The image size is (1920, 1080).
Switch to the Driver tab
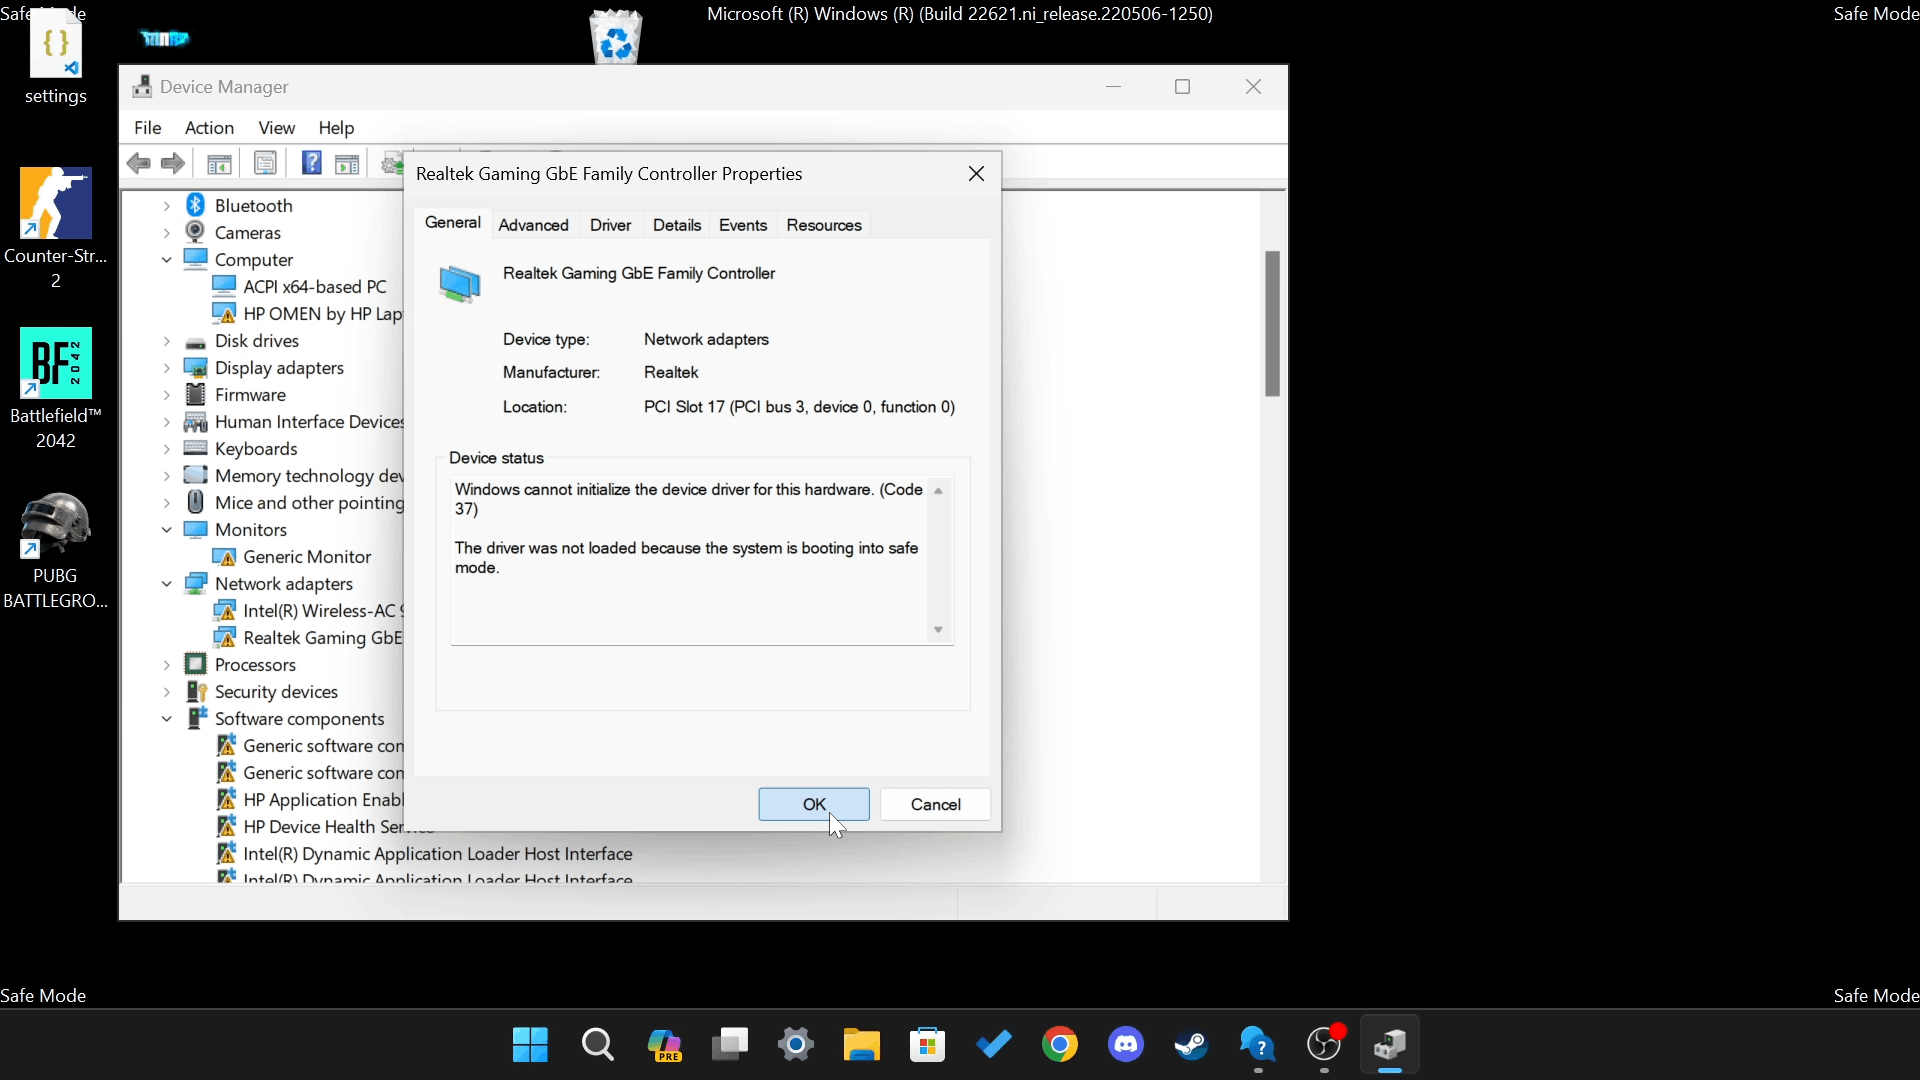[610, 224]
